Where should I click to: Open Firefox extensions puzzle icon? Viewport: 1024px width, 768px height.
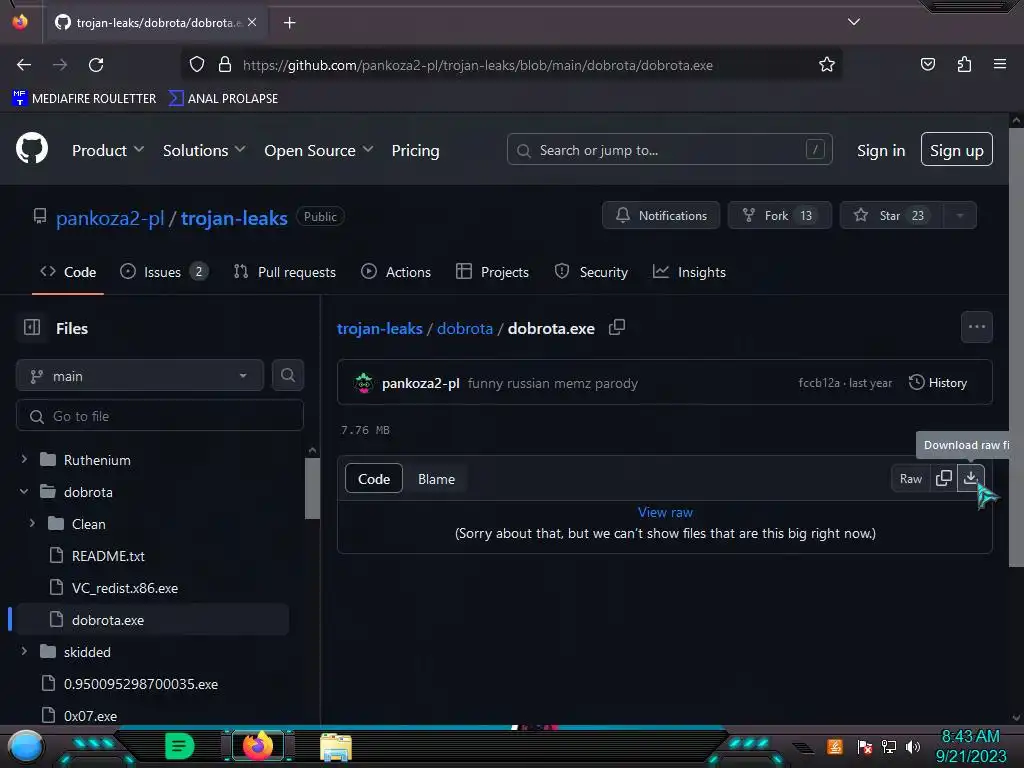(964, 64)
